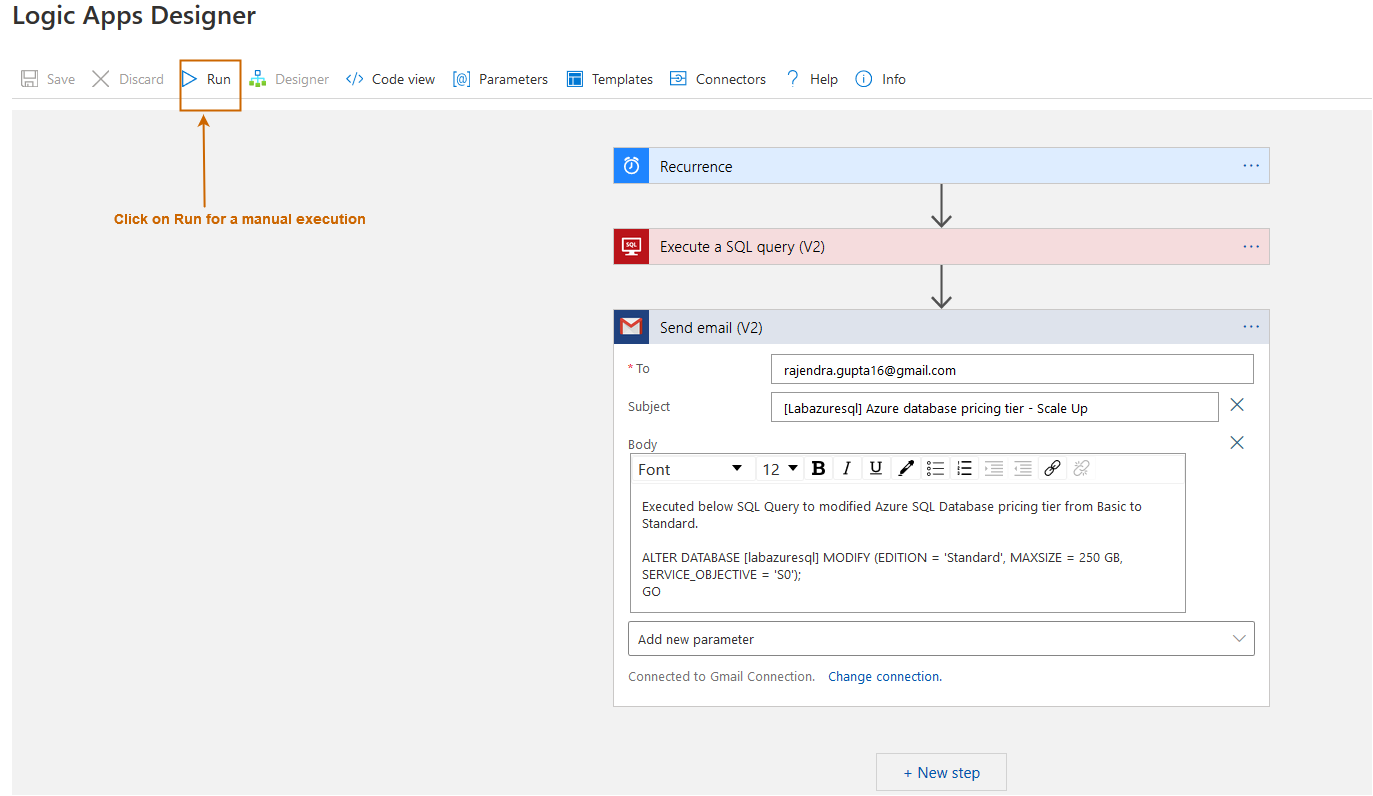Click the Help question mark icon
The width and height of the screenshot is (1373, 796).
click(x=793, y=79)
